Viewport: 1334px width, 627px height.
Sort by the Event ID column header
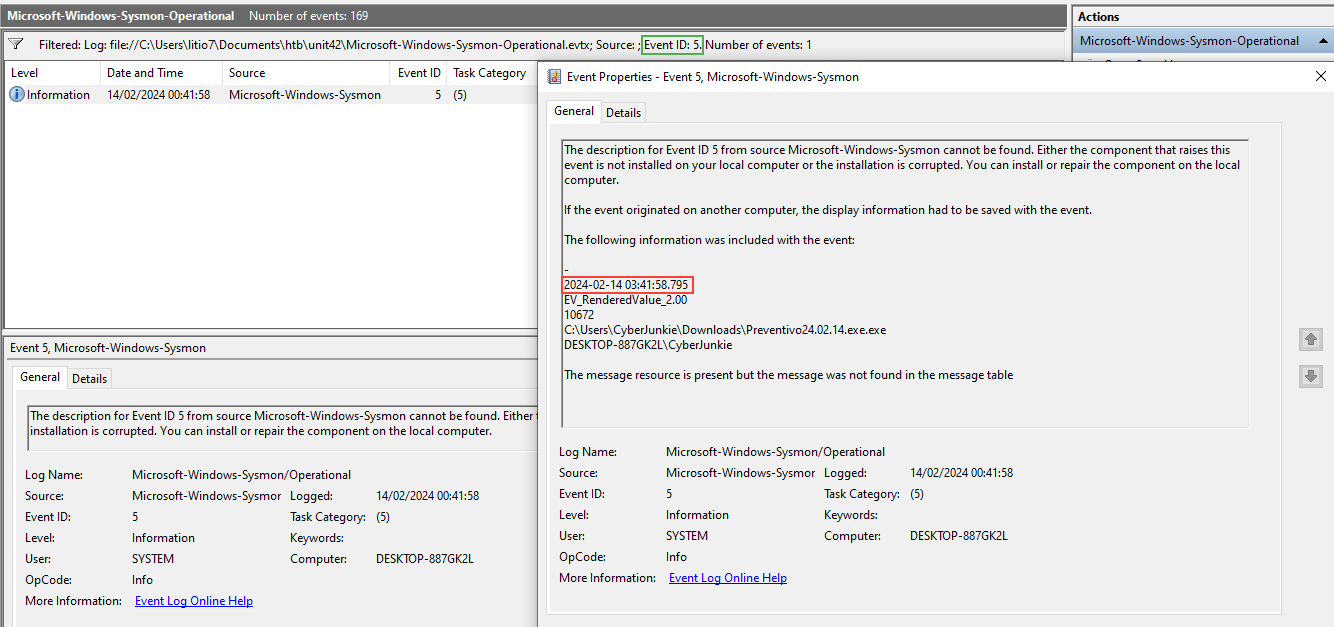(x=418, y=73)
